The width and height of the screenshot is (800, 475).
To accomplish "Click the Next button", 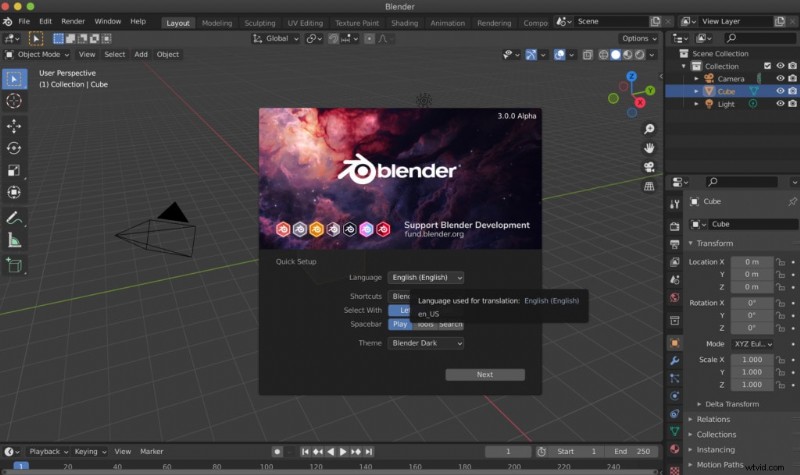I will 485,374.
